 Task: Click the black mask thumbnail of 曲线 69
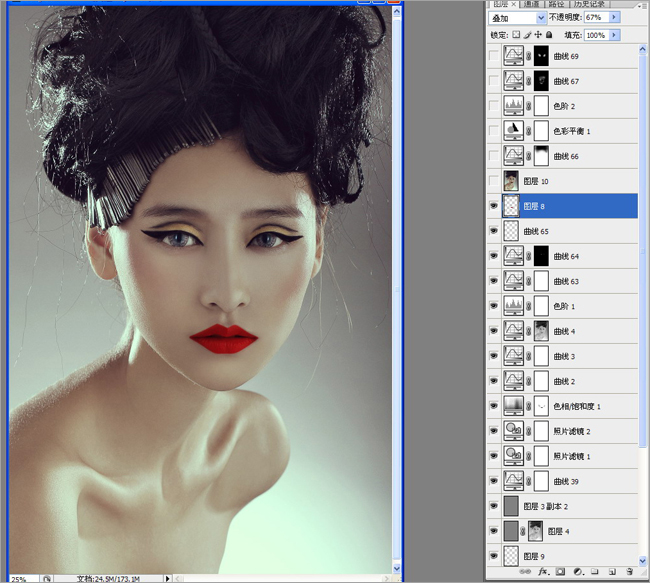541,56
